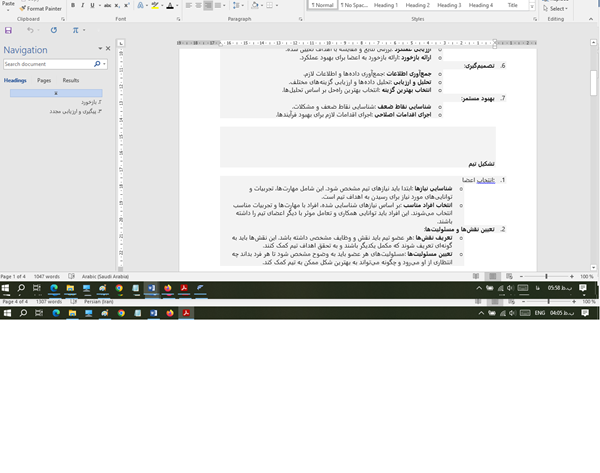Open the Windows Start menu
The image size is (600, 473).
pos(6,313)
